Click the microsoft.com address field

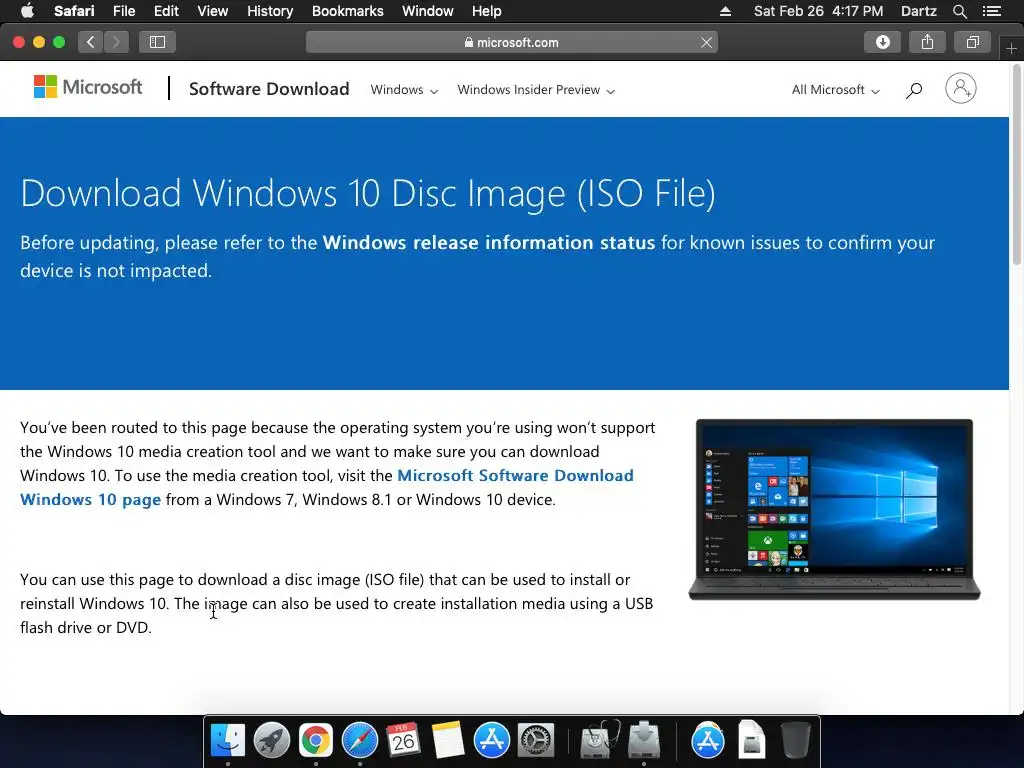511,42
